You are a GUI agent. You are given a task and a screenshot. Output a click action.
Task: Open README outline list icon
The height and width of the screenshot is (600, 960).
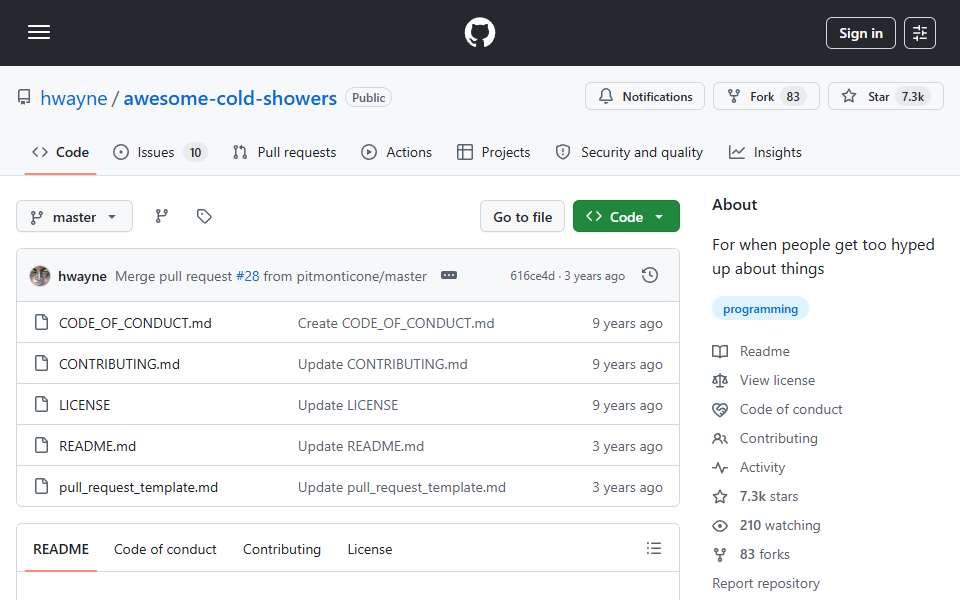653,548
